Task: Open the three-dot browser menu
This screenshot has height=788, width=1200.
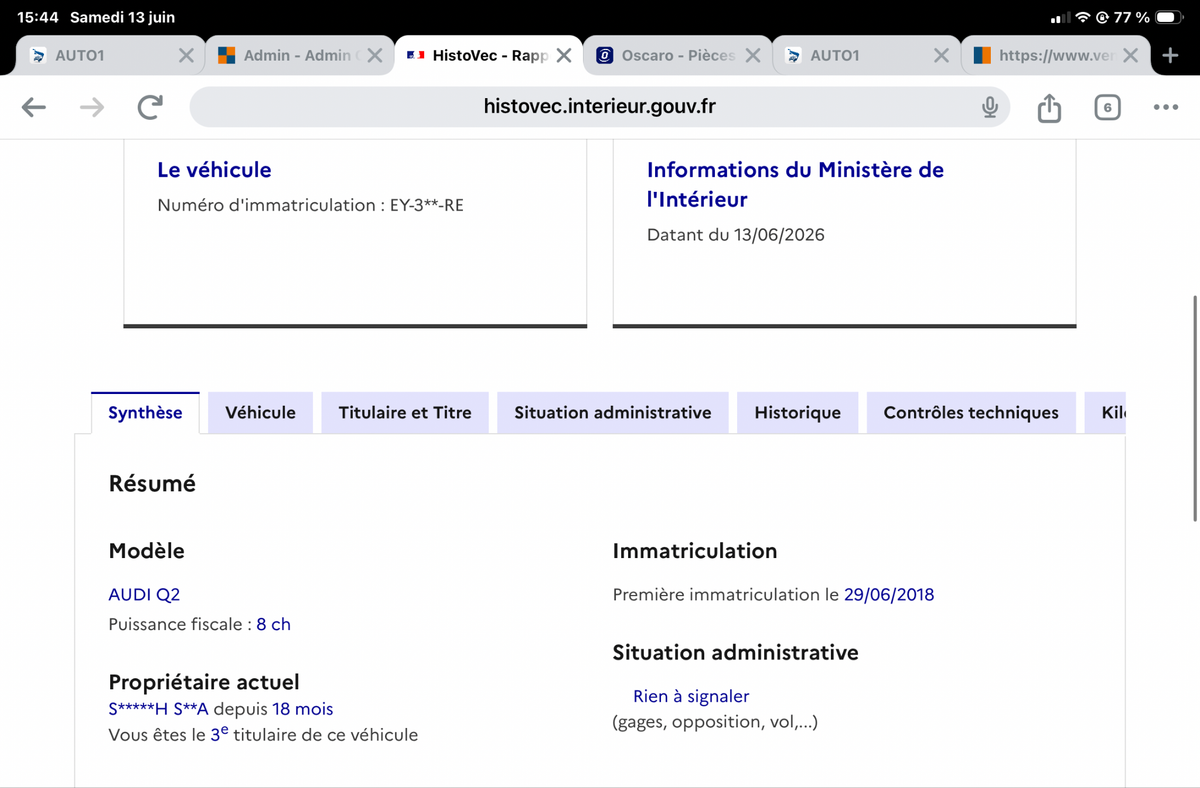Action: [x=1165, y=107]
